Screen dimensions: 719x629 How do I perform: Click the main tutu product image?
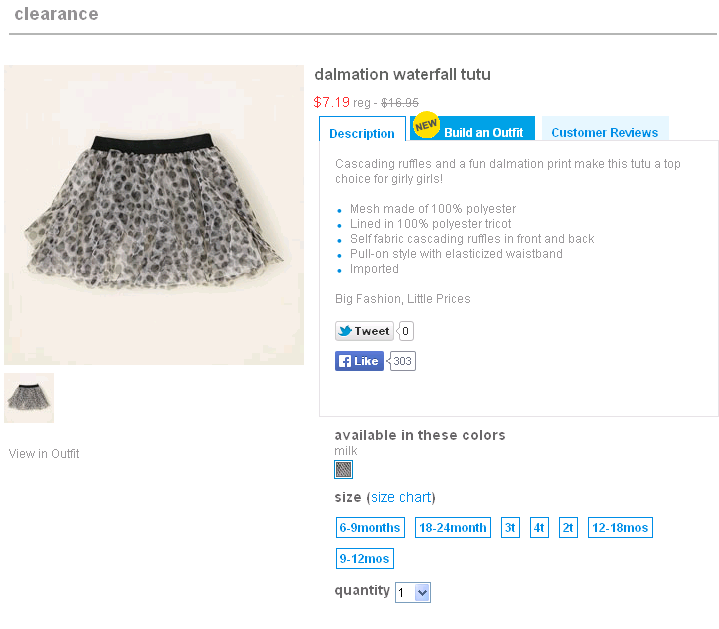pyautogui.click(x=154, y=215)
